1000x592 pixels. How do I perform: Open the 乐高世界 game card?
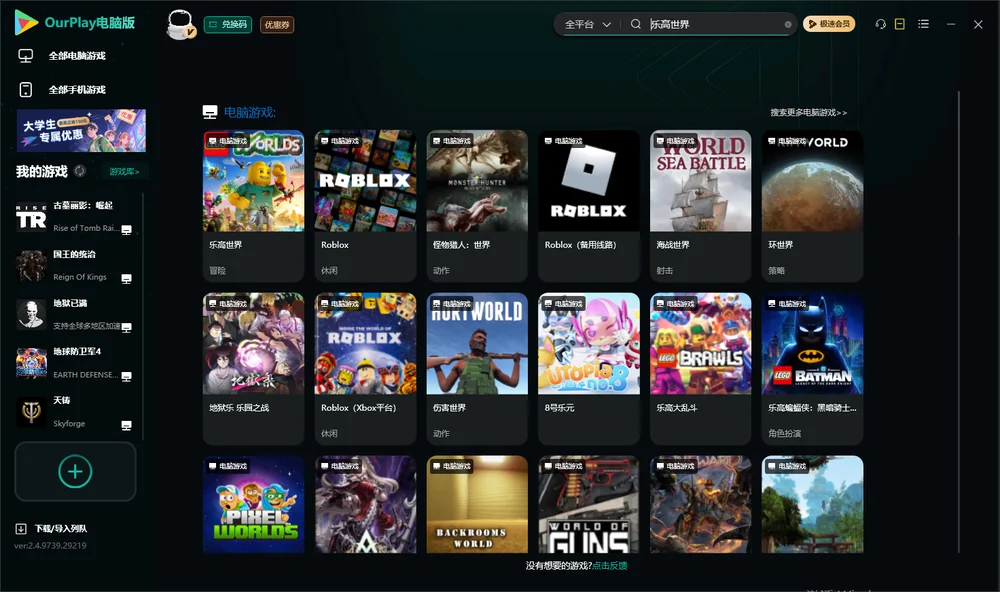tap(253, 206)
